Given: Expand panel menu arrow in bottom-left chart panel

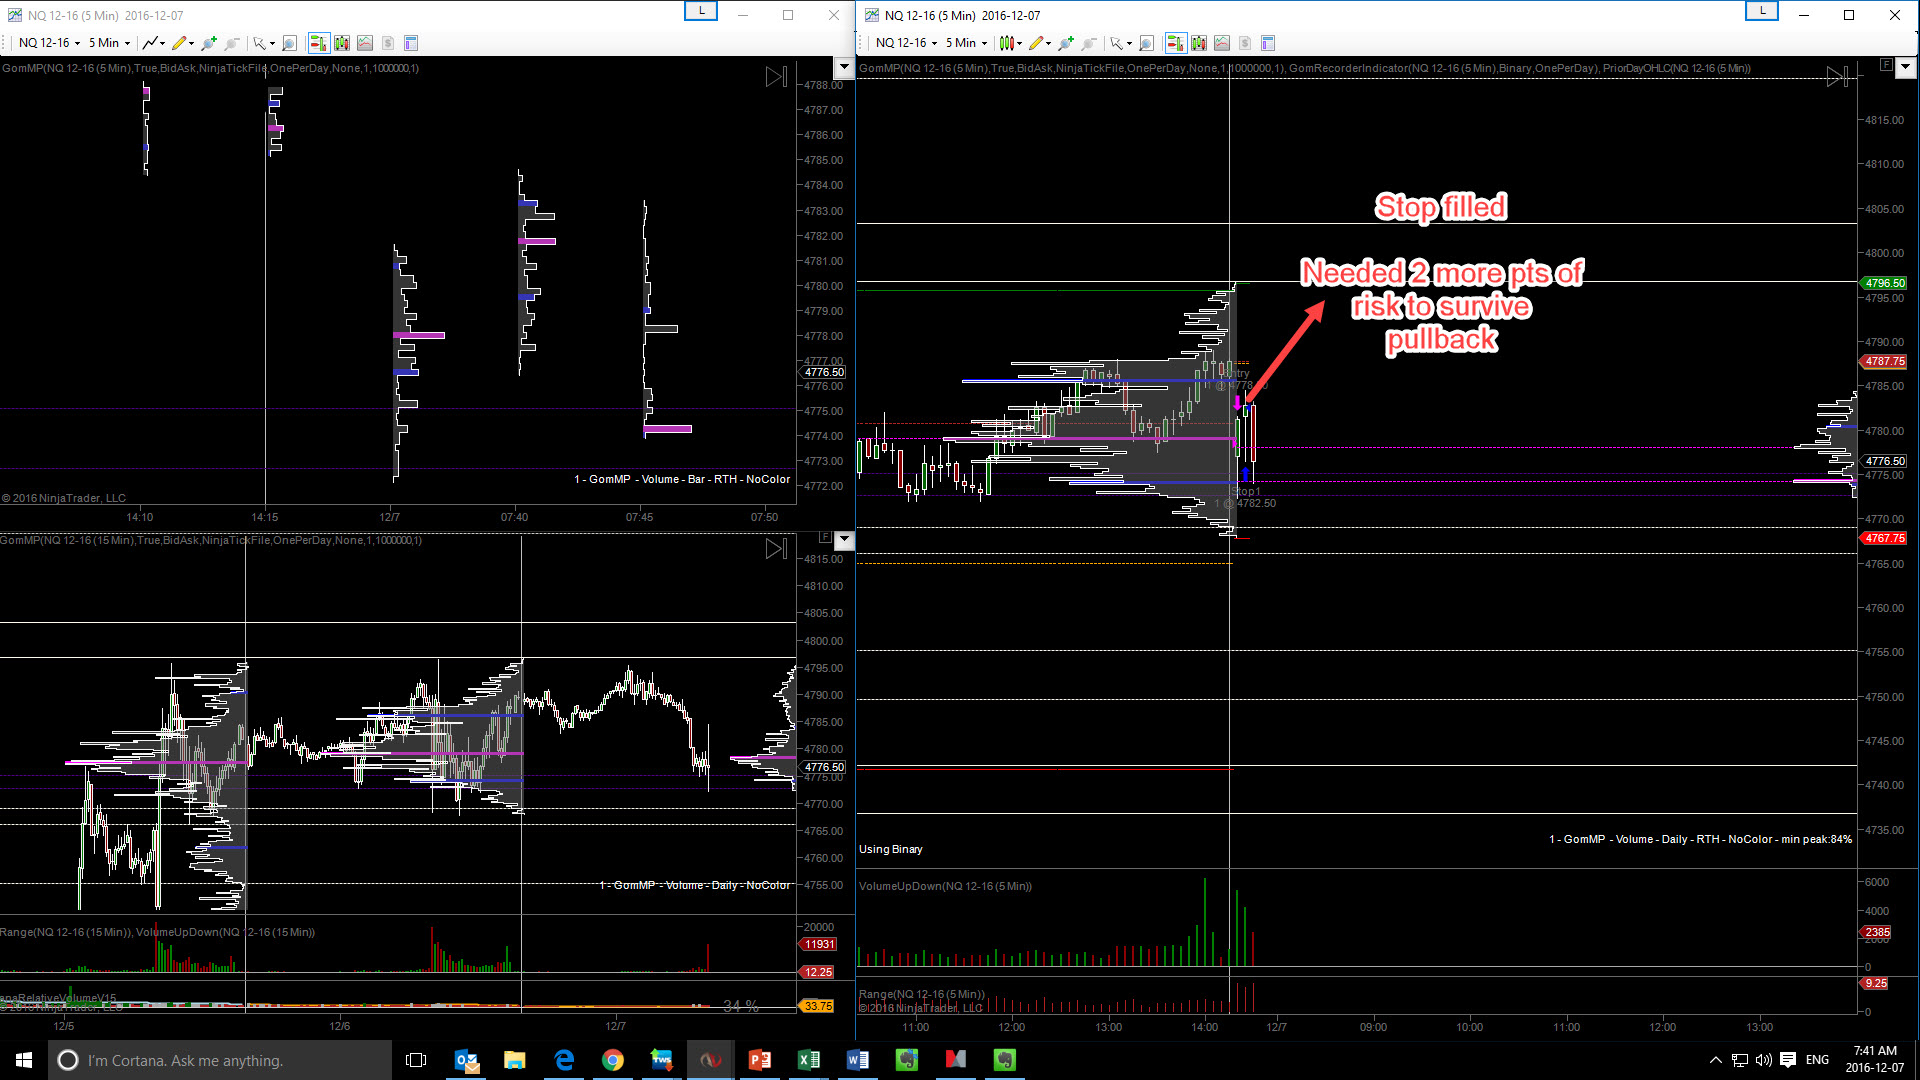Looking at the screenshot, I should (x=844, y=540).
